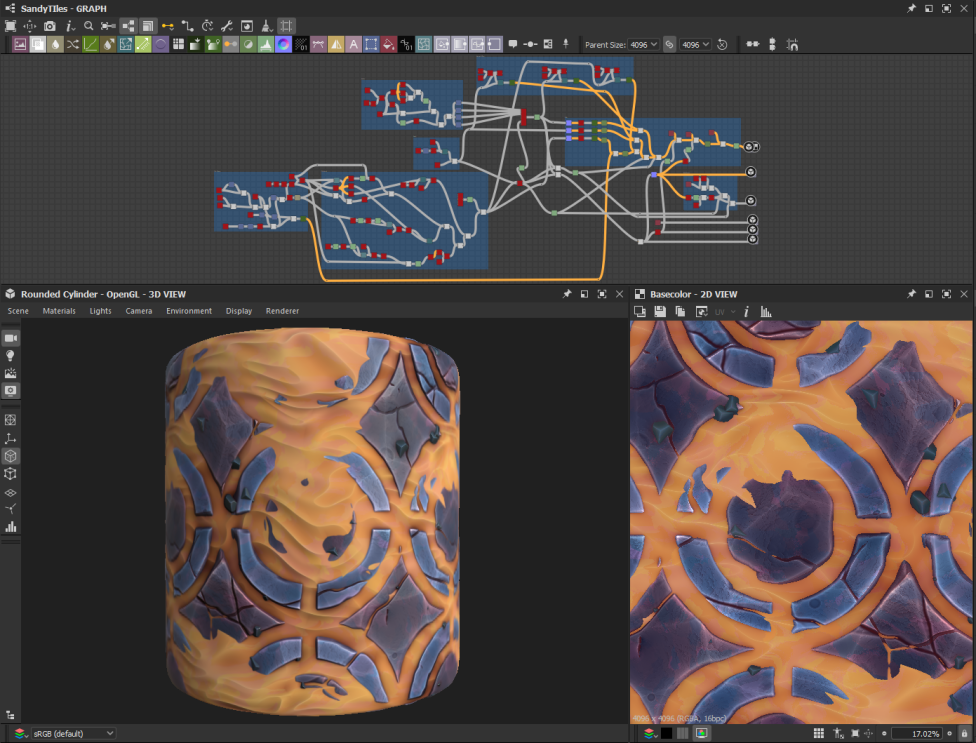
Task: Open the Materials menu
Action: click(59, 311)
